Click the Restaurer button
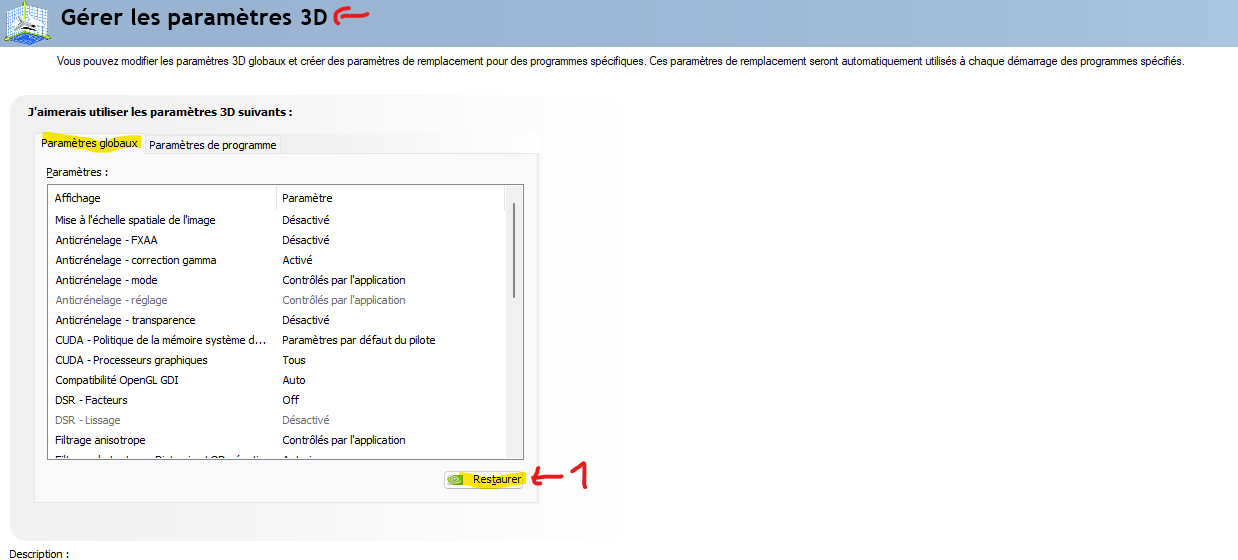This screenshot has height=560, width=1238. [484, 479]
